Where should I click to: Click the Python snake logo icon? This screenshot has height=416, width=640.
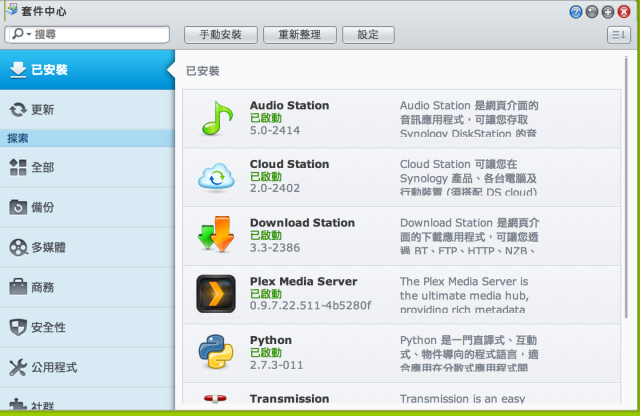click(x=216, y=352)
